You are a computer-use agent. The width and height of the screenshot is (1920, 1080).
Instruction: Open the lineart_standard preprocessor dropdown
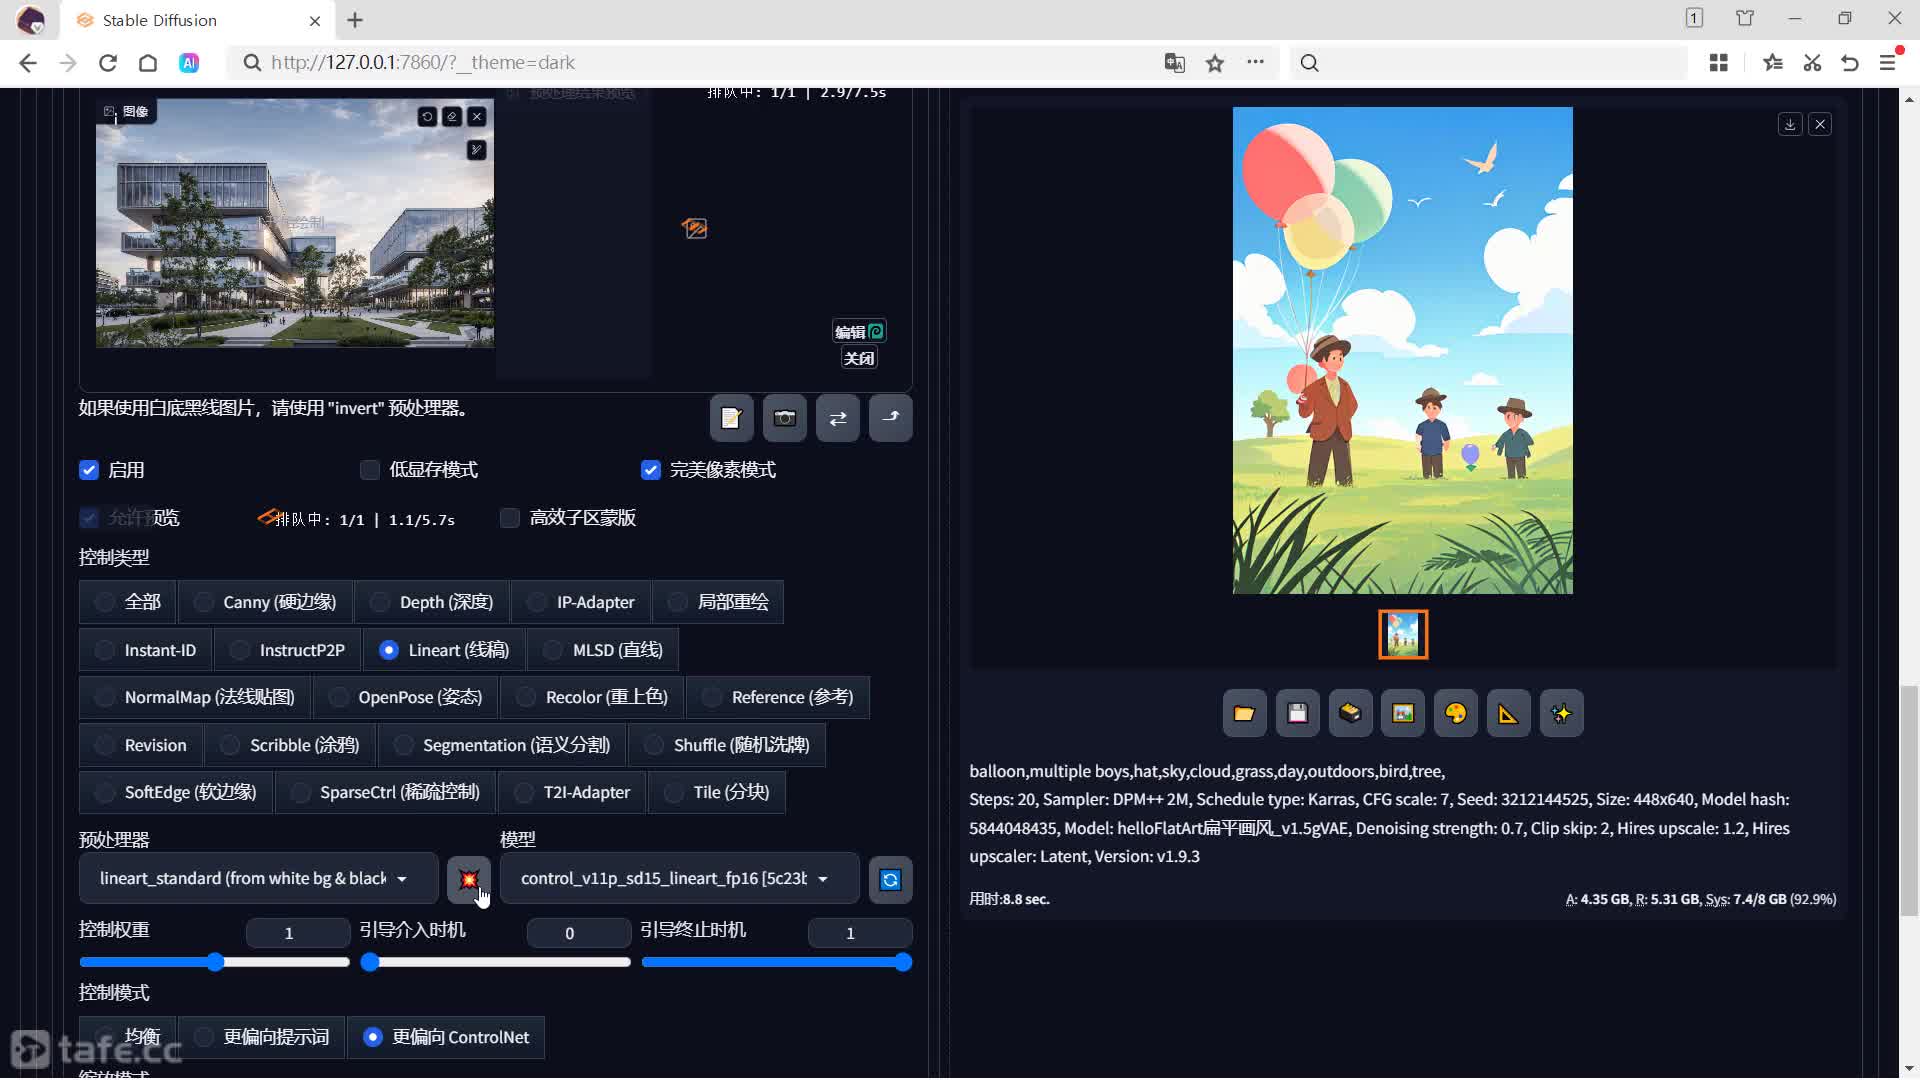258,879
